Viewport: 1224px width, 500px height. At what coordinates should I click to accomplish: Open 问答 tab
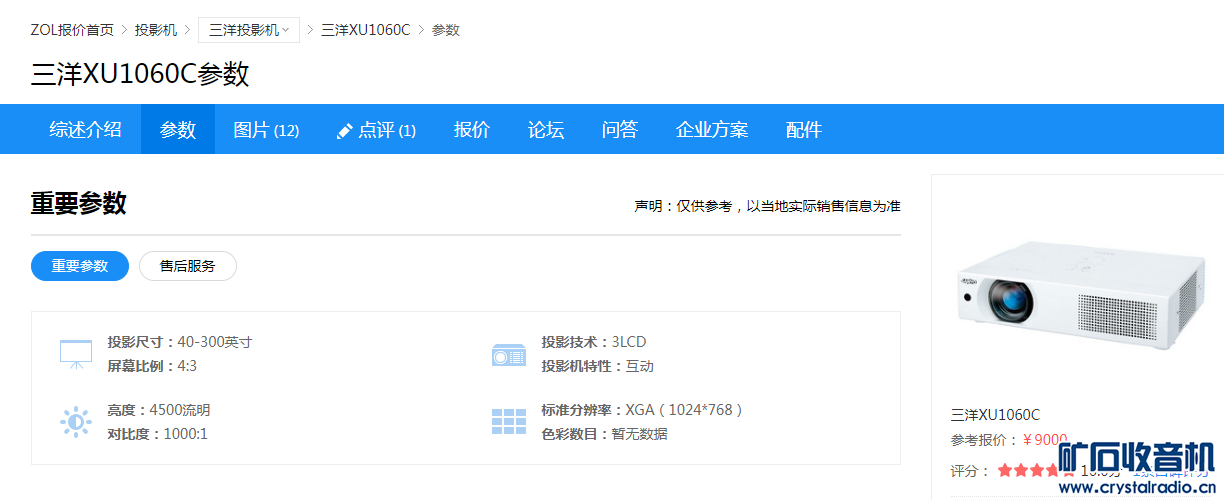(x=620, y=129)
